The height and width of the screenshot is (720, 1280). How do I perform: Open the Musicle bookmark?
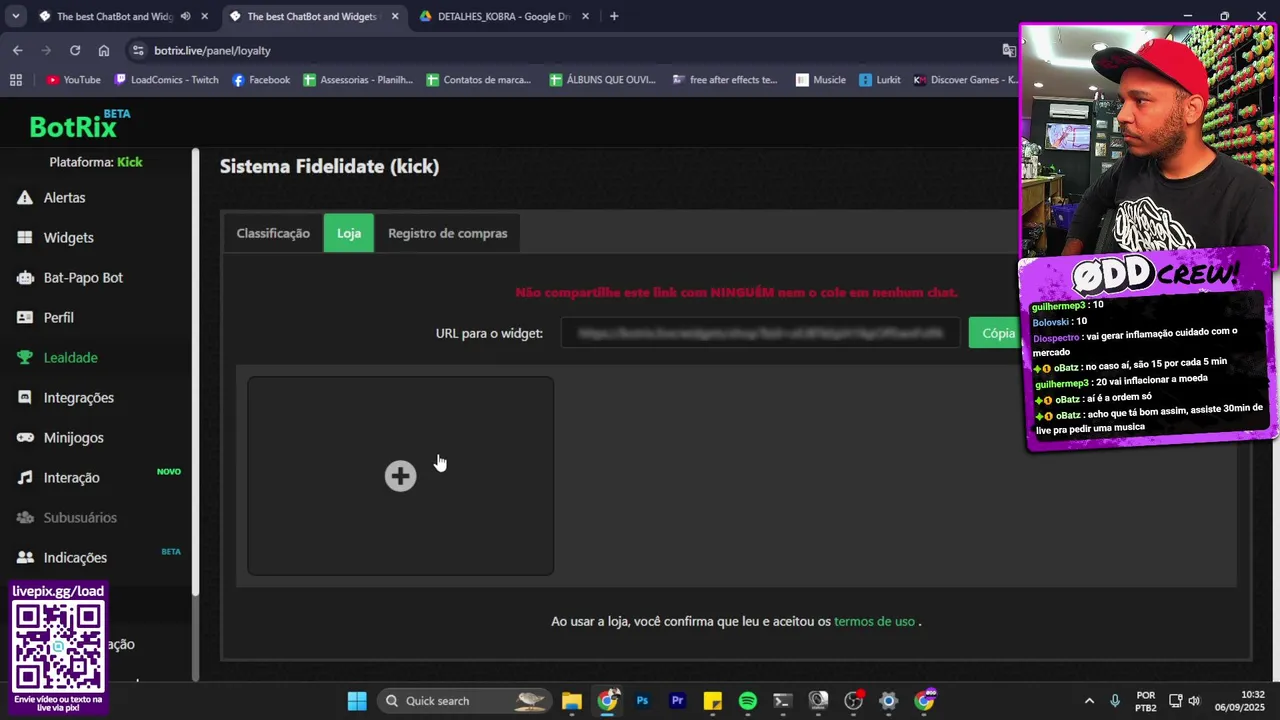click(x=820, y=80)
